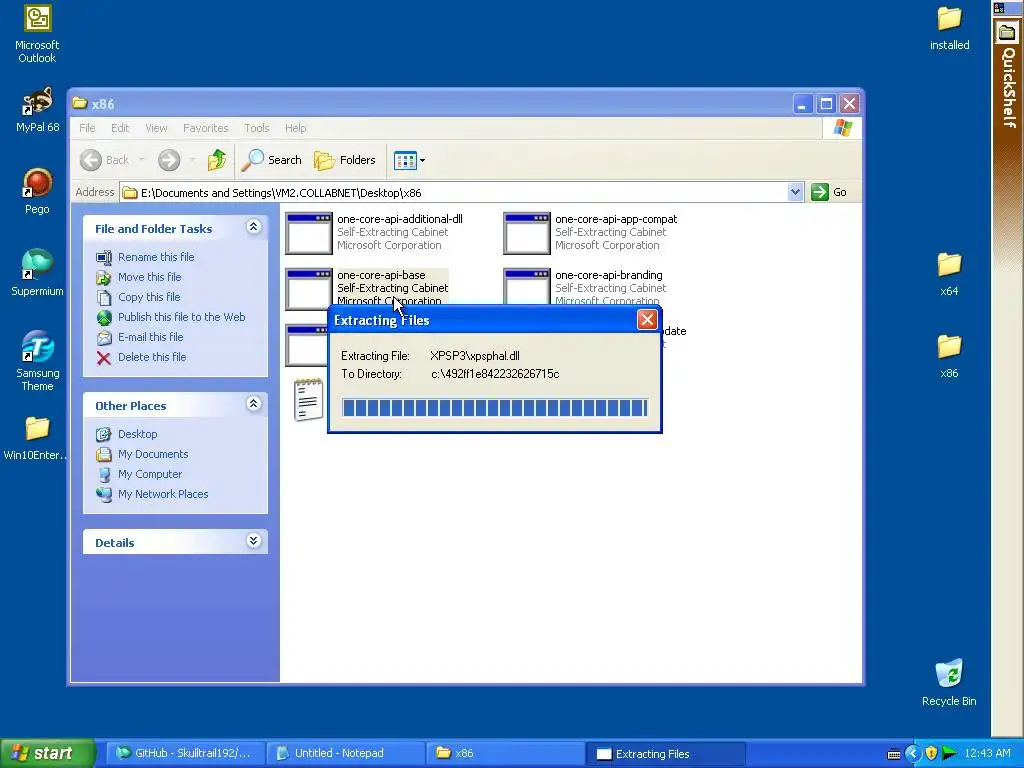Select the installed folder on desktop

pyautogui.click(x=950, y=28)
